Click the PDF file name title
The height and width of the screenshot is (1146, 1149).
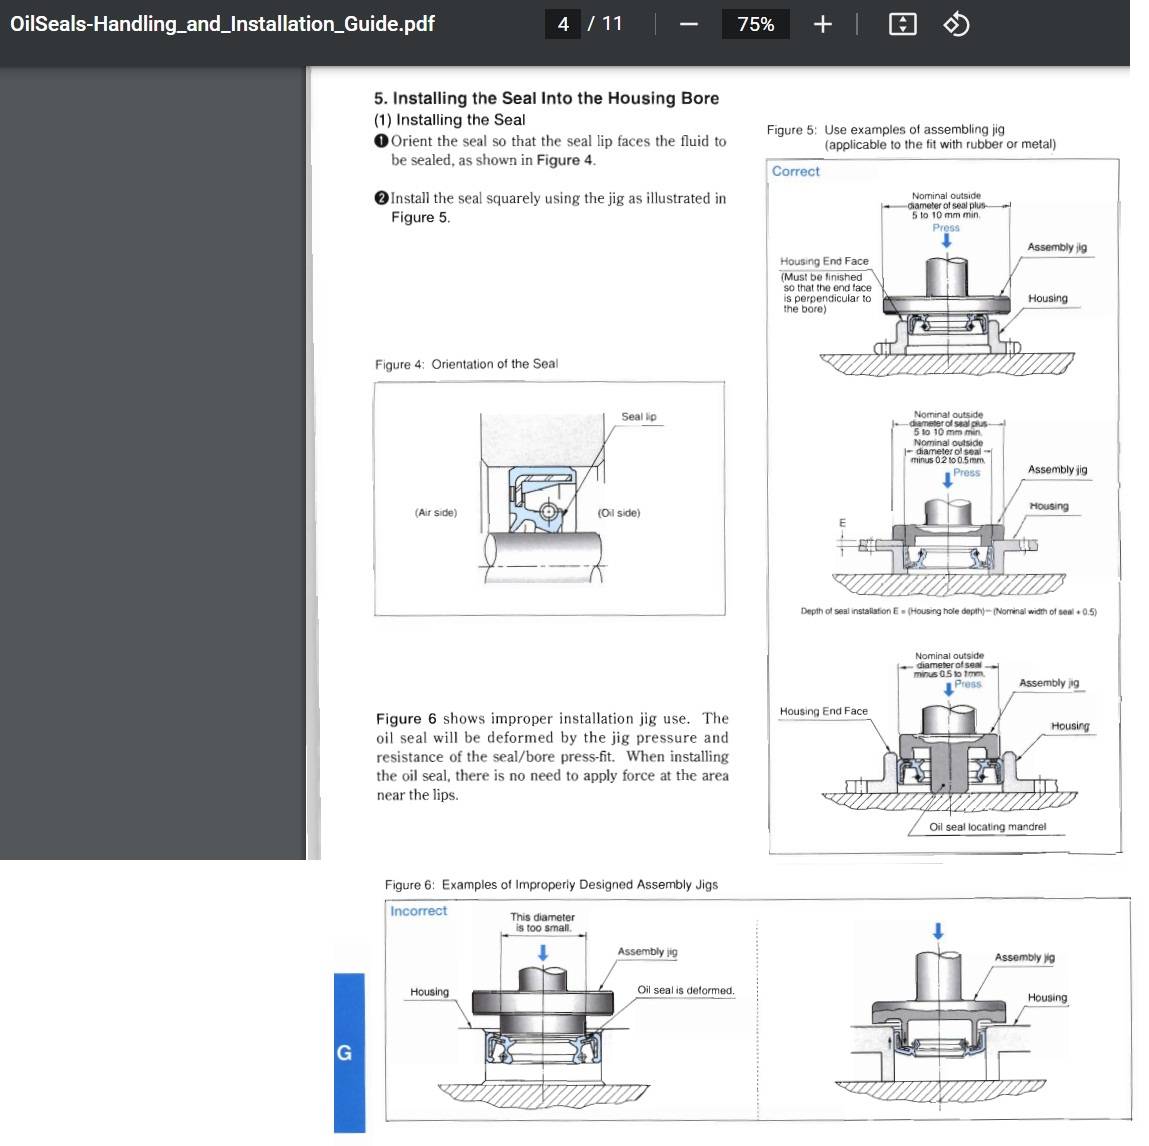222,24
